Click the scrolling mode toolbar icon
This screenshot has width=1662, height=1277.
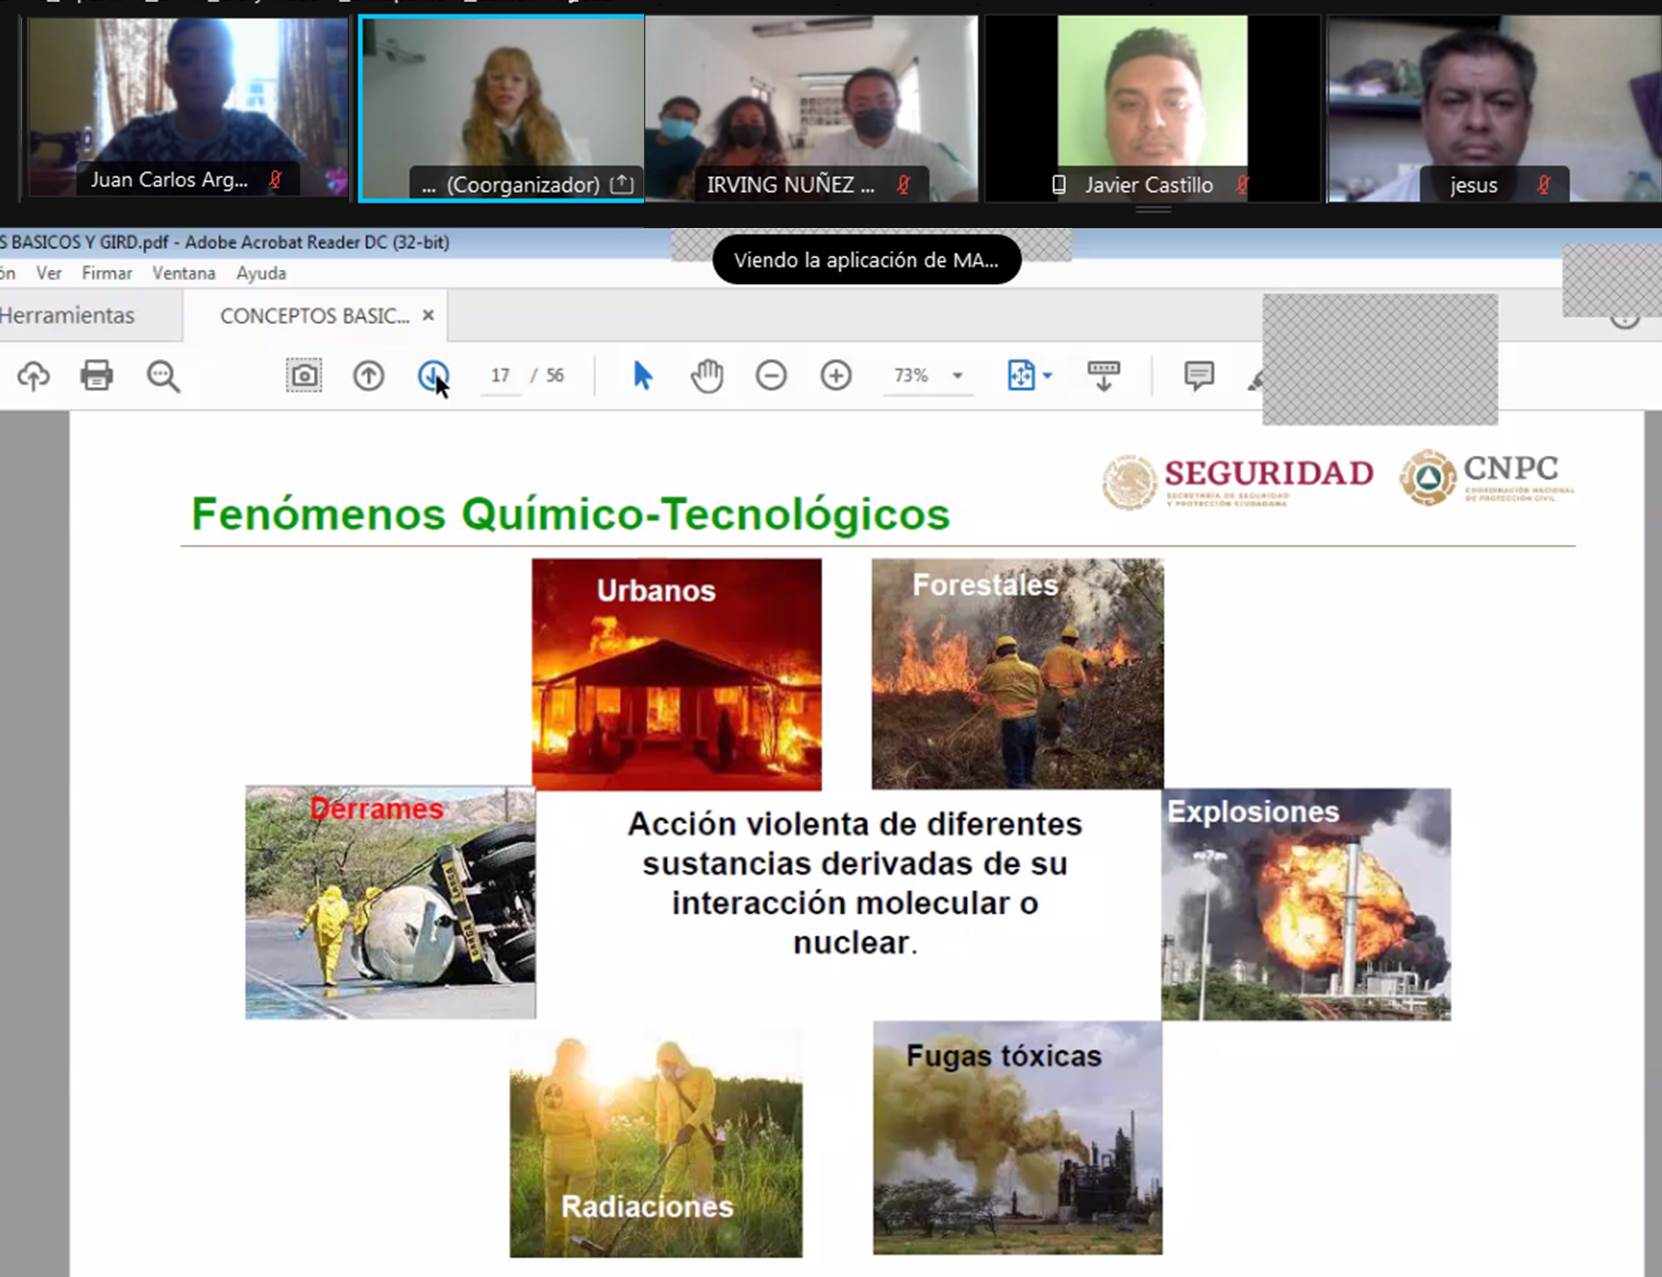click(1104, 376)
